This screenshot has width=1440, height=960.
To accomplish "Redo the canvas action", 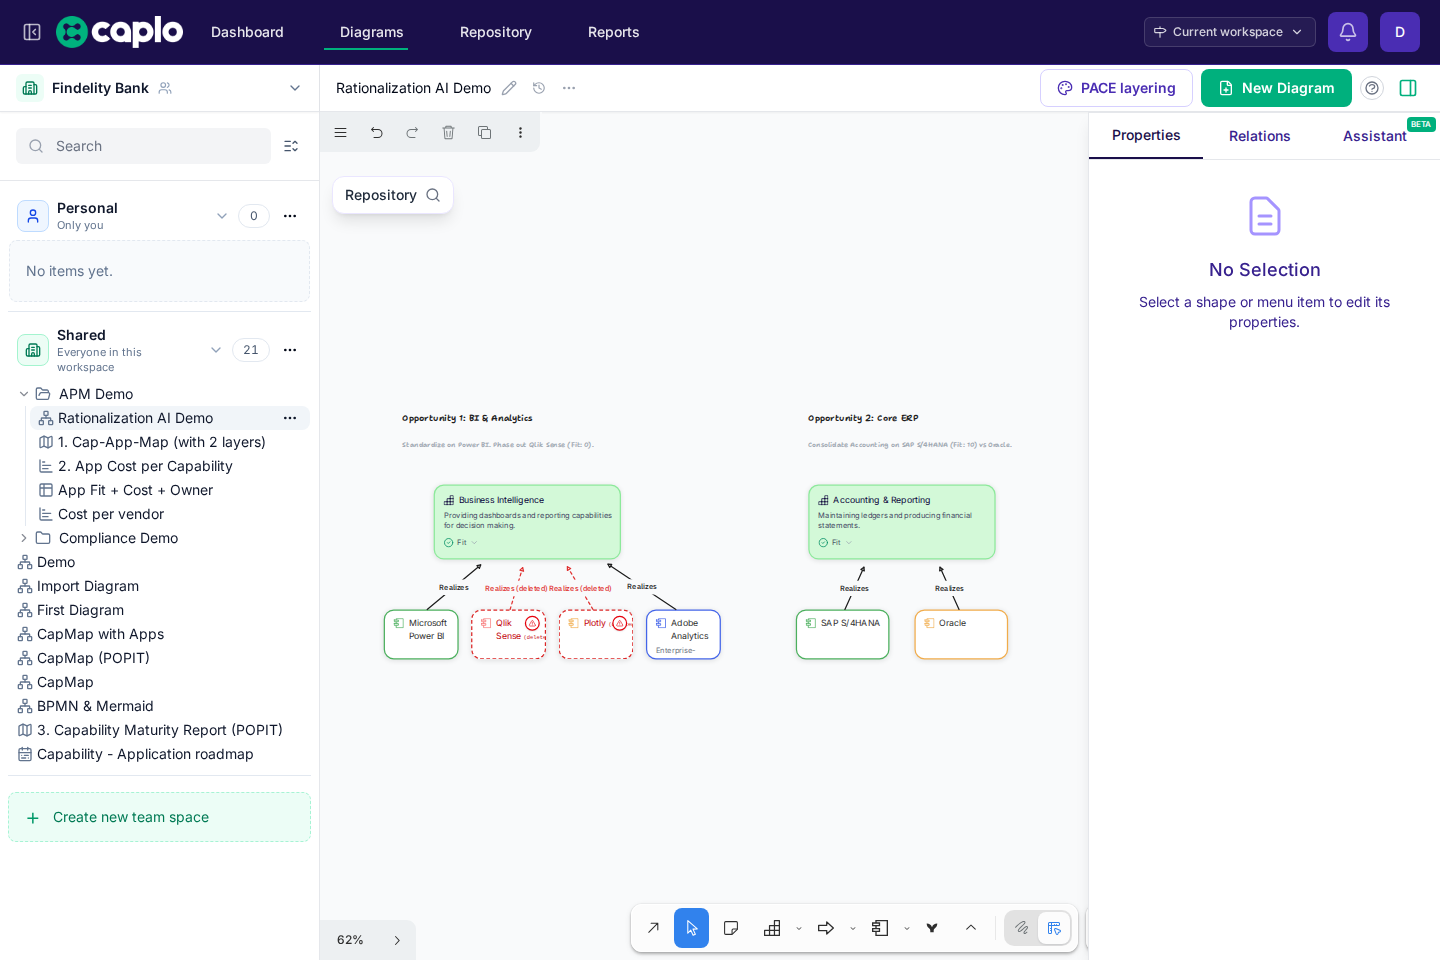I will tap(412, 132).
